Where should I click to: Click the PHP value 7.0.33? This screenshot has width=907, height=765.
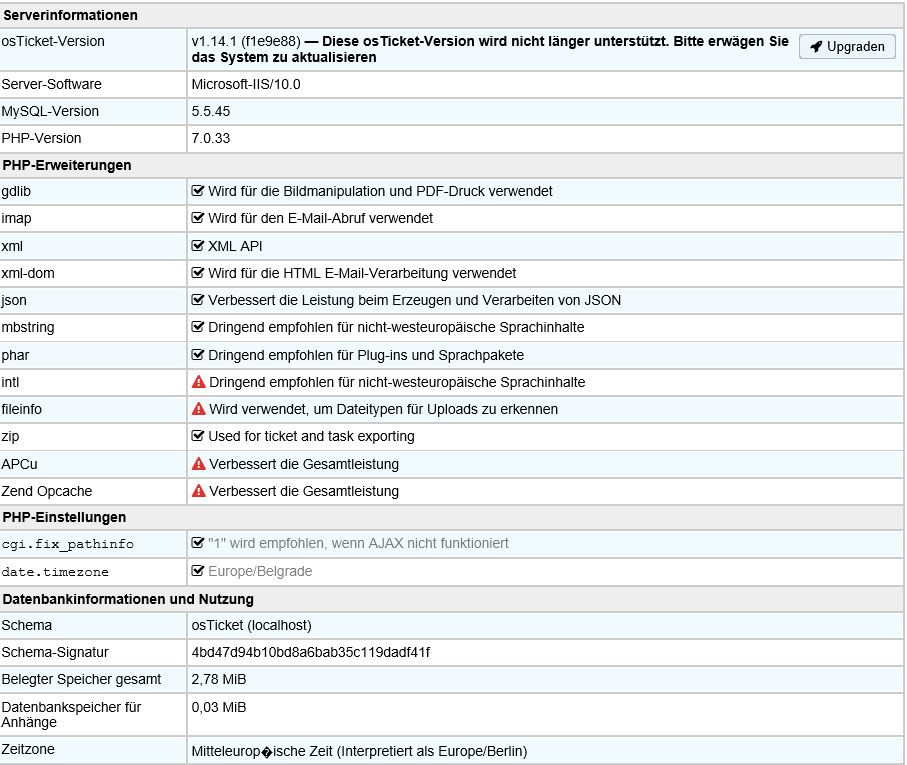[211, 138]
